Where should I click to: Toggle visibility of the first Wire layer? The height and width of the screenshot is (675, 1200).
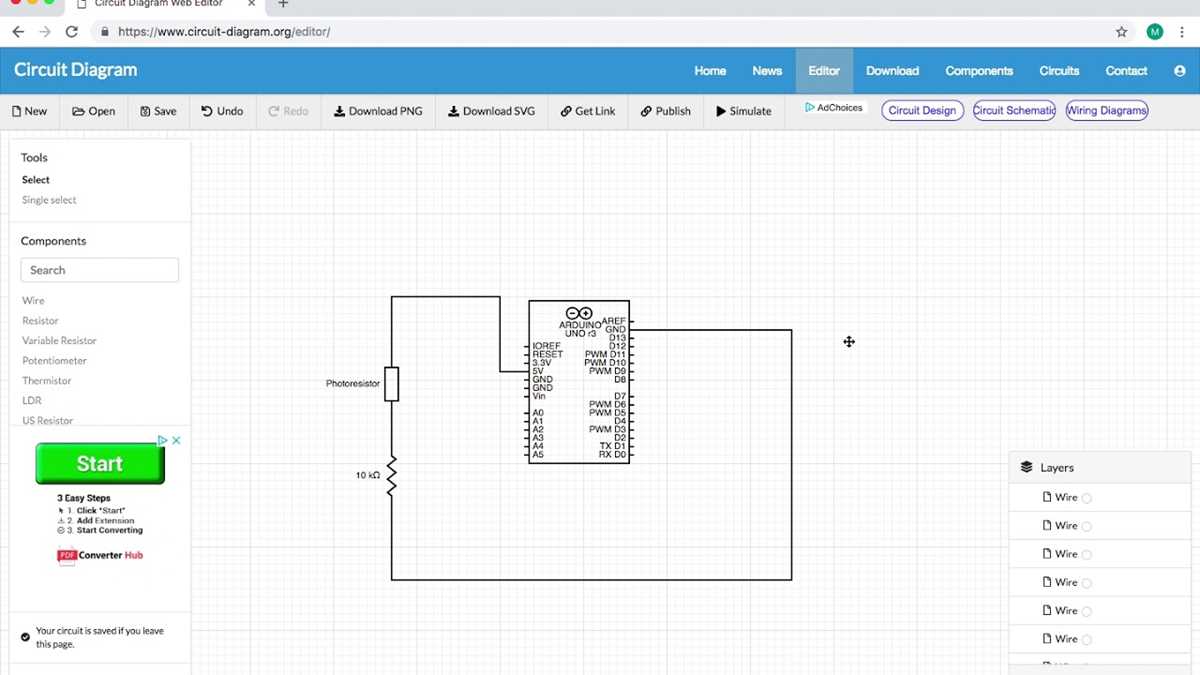[x=1087, y=498]
